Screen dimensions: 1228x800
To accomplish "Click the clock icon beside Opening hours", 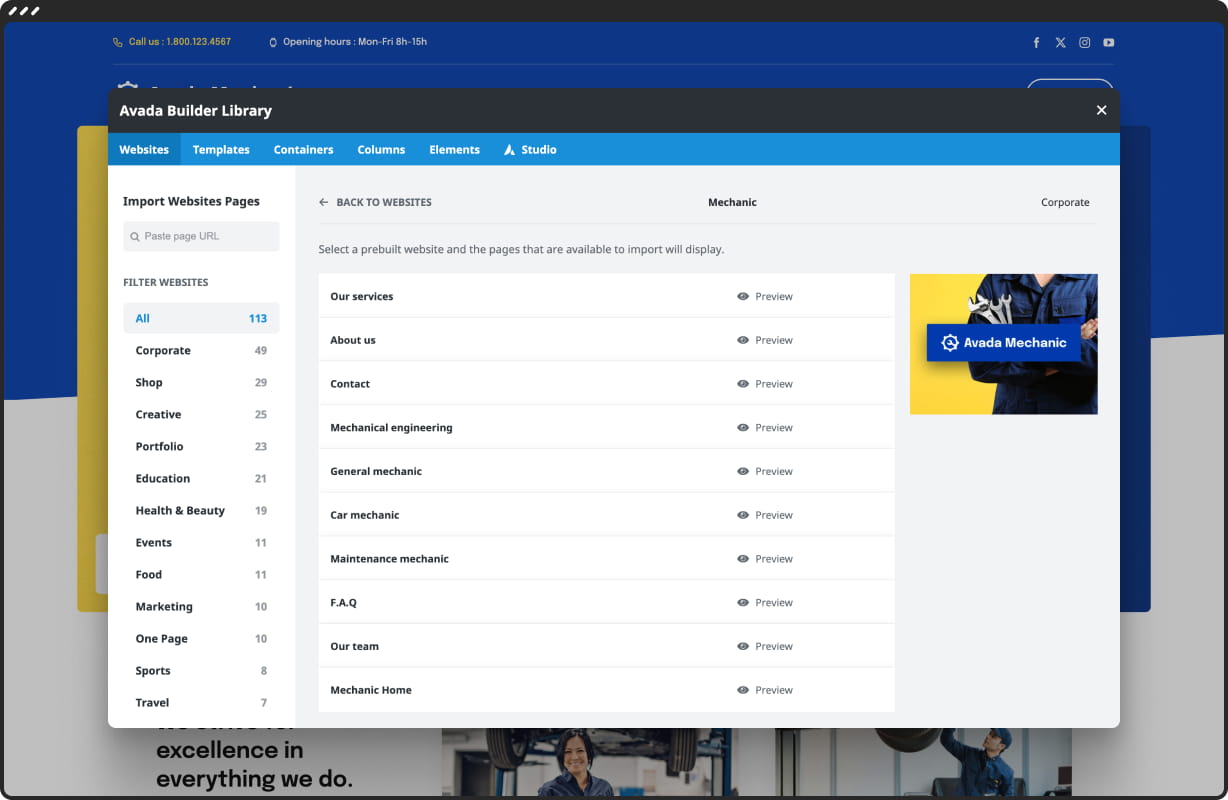I will [273, 42].
